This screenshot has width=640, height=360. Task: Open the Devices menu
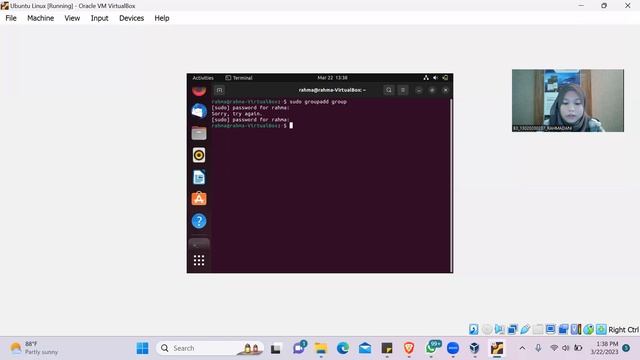point(131,18)
